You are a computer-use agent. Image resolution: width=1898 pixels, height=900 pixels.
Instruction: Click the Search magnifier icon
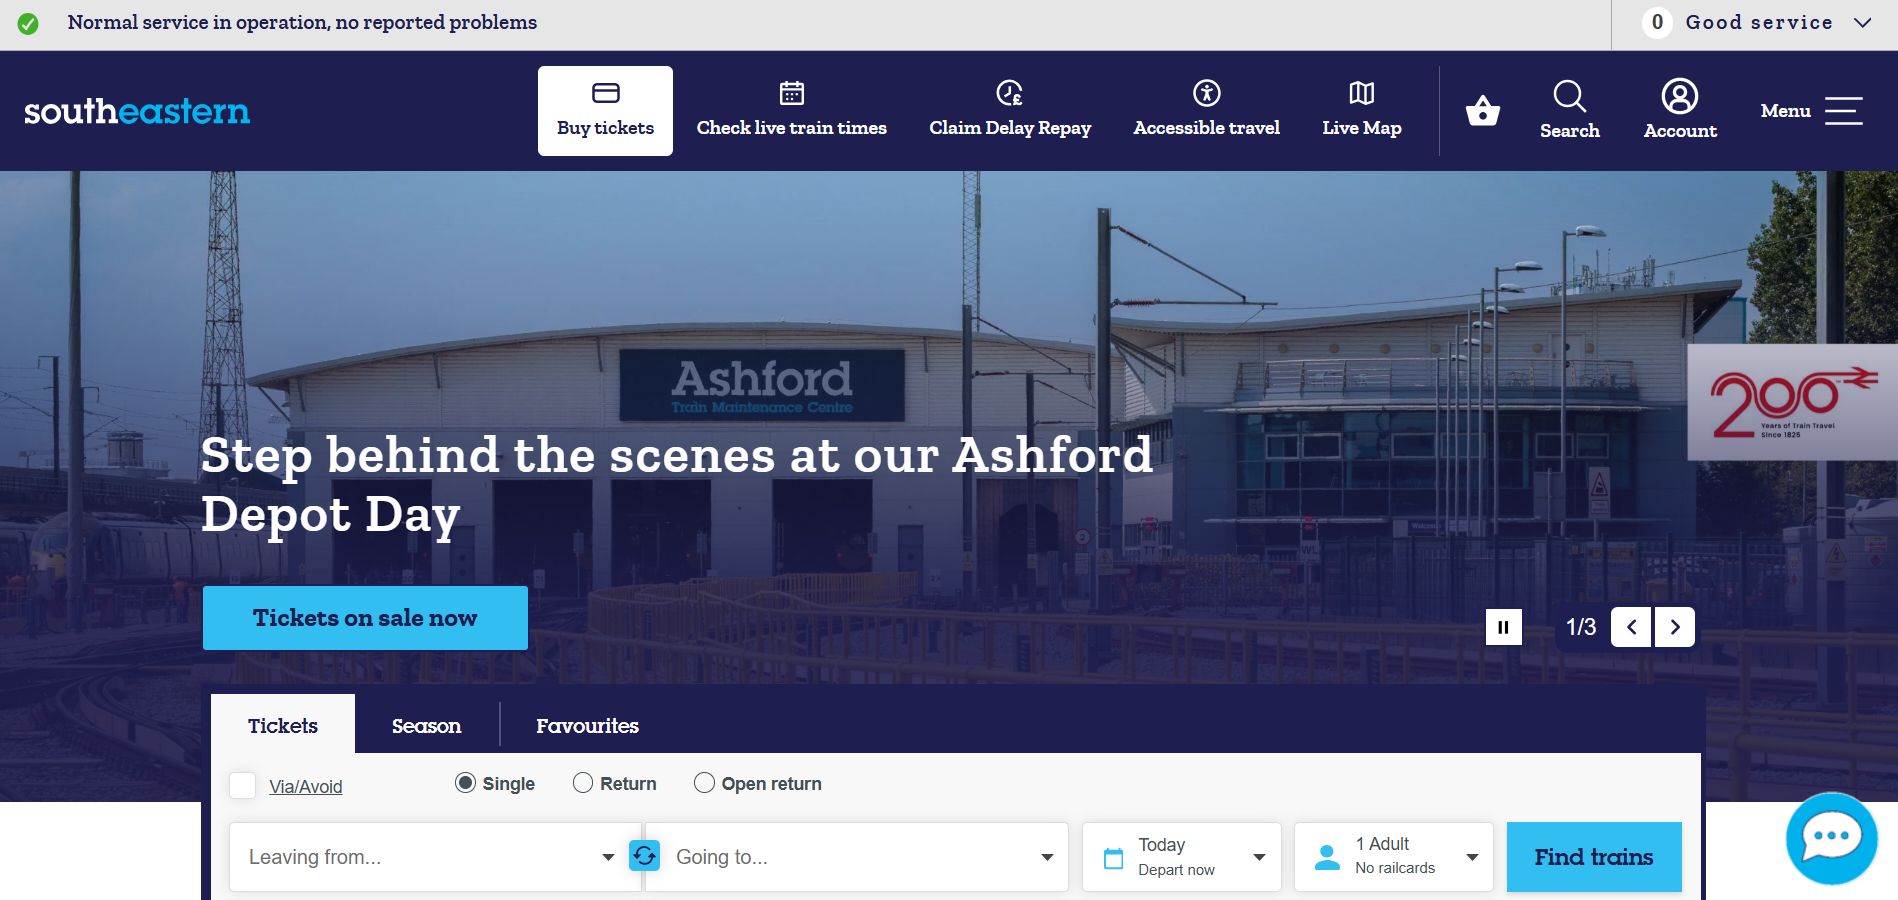click(x=1569, y=97)
